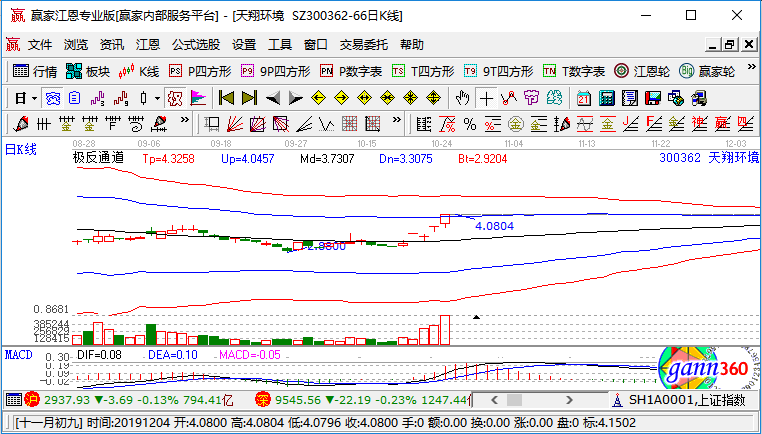Toggle the red 权 adjustment button
Viewport: 762px width, 434px height.
tap(174, 99)
